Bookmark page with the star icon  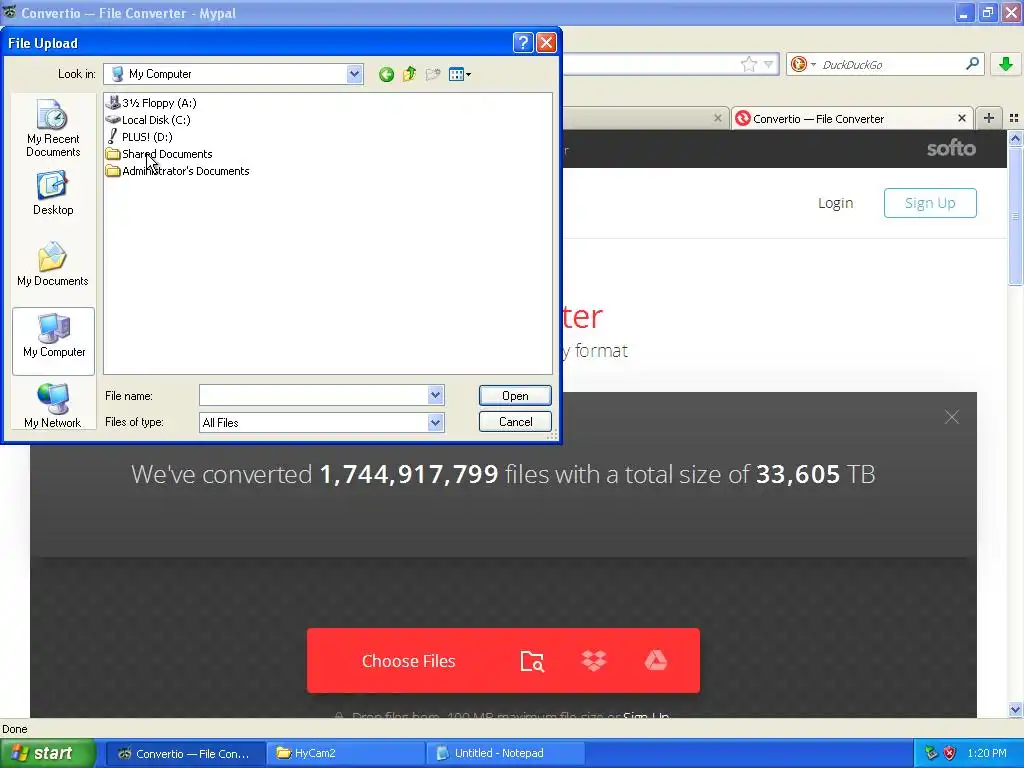(x=748, y=64)
